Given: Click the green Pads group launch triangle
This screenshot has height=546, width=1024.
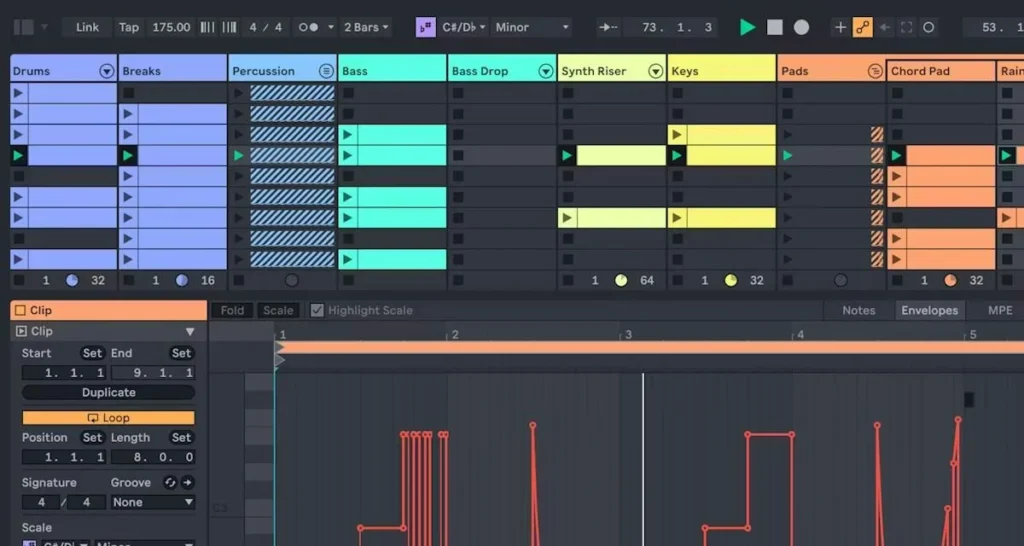Looking at the screenshot, I should [x=788, y=155].
